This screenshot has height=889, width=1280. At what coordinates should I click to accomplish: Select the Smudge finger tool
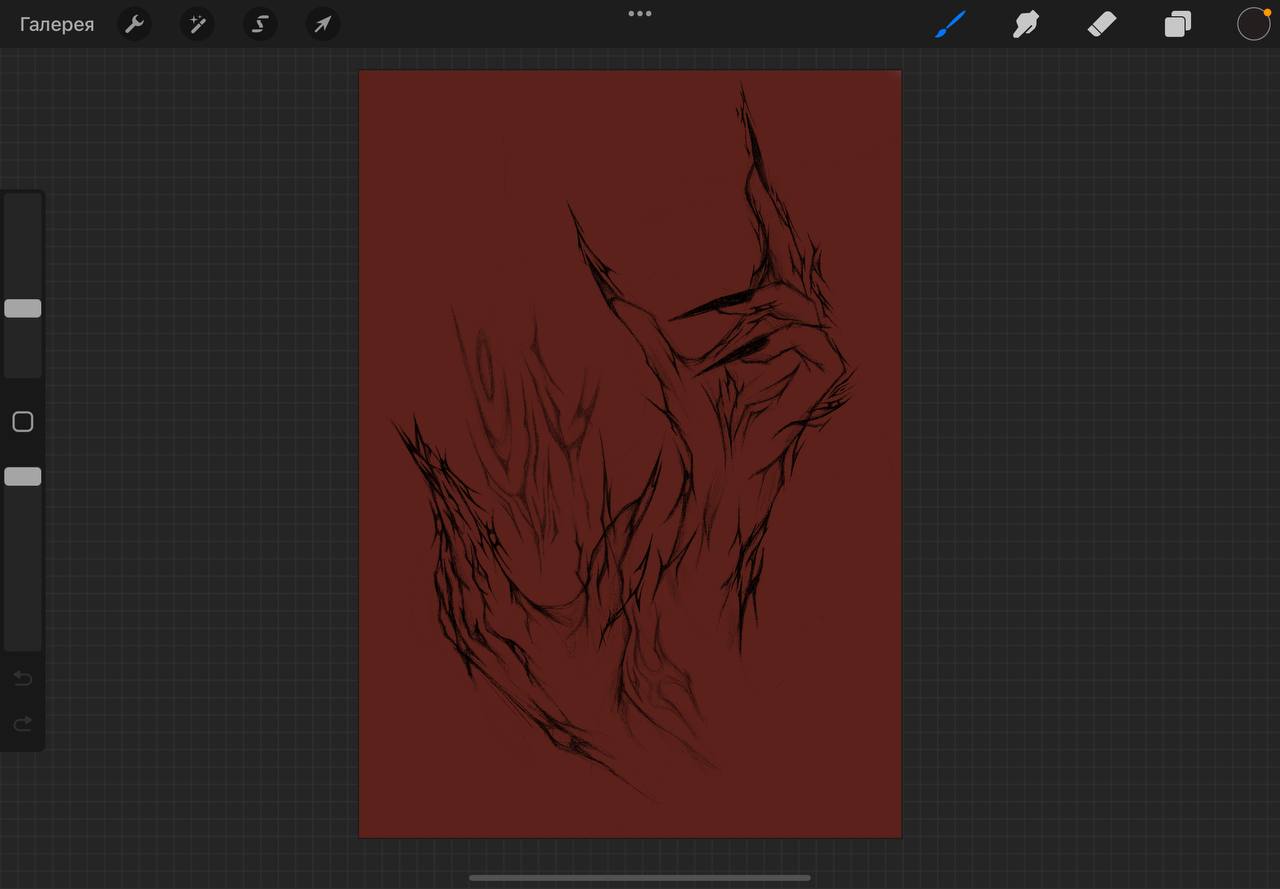point(1026,24)
